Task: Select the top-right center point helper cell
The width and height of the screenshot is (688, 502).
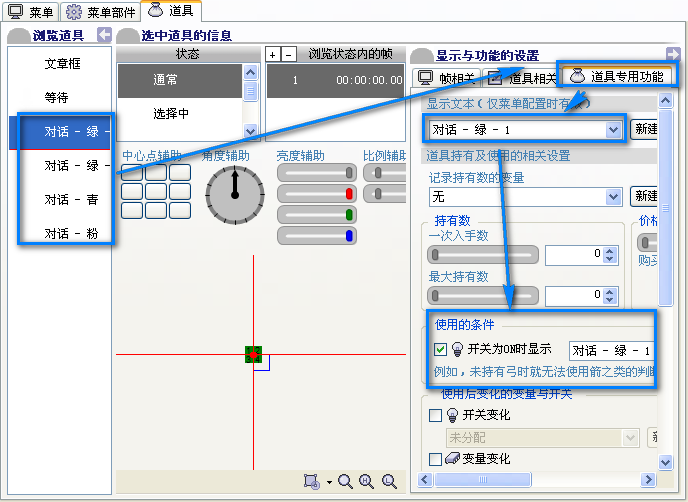Action: (x=180, y=172)
